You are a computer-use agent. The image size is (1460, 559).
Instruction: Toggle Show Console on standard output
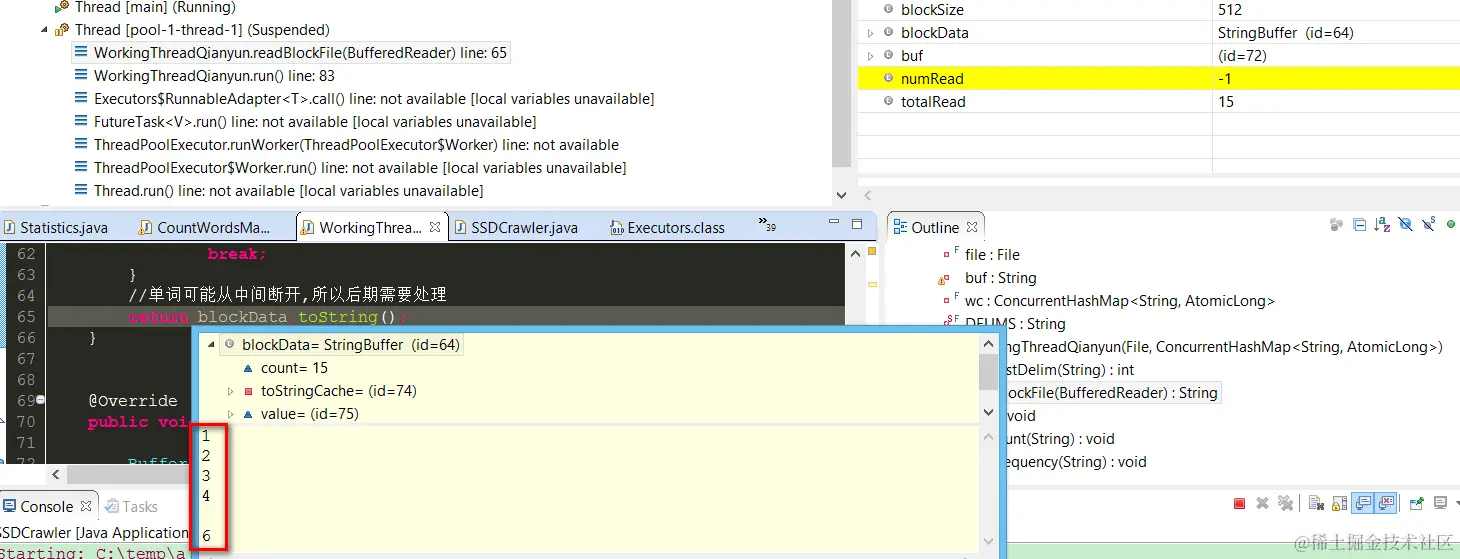tap(1362, 503)
